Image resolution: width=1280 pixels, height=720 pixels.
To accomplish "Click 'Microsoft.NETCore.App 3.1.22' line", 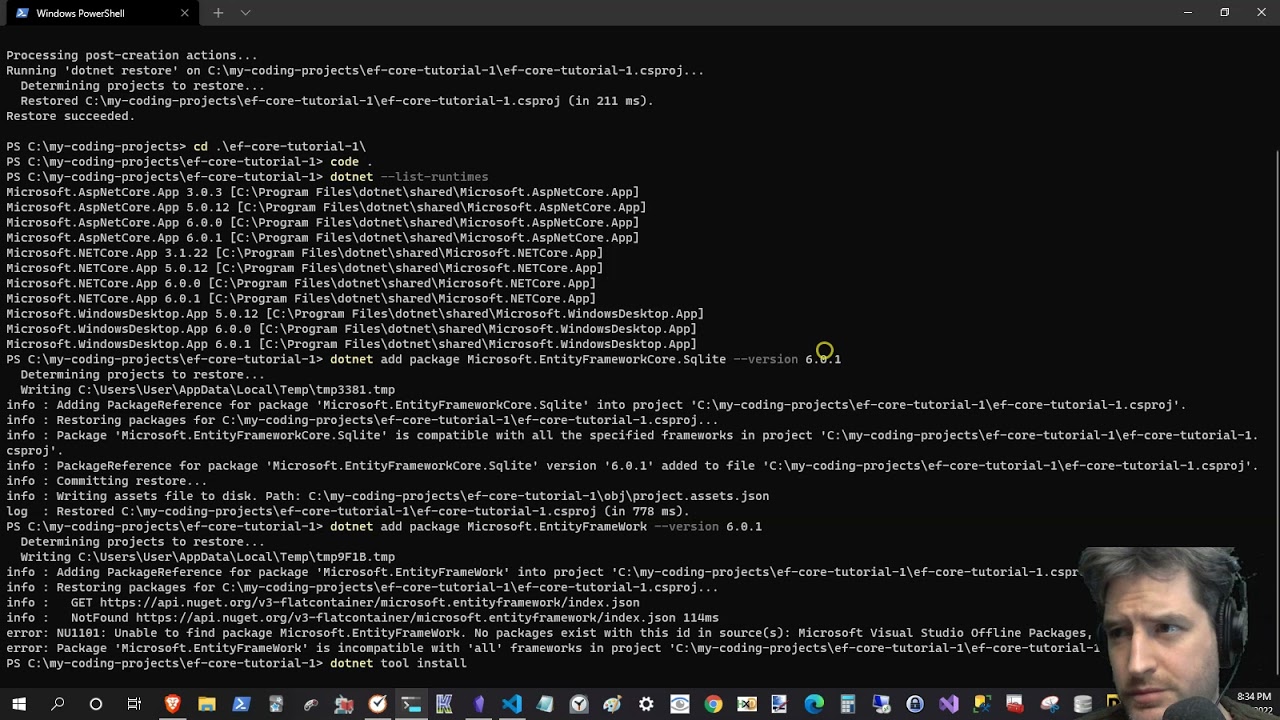I will [x=304, y=253].
